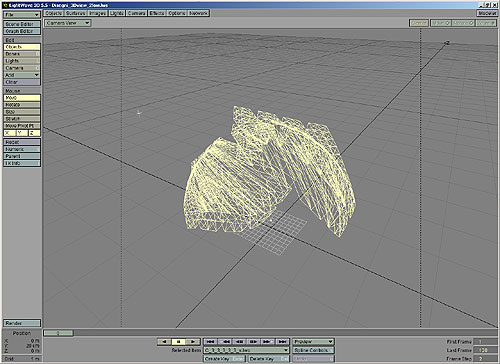Select the Move mouse mode
Screen dimensions: 500x364
pos(22,98)
